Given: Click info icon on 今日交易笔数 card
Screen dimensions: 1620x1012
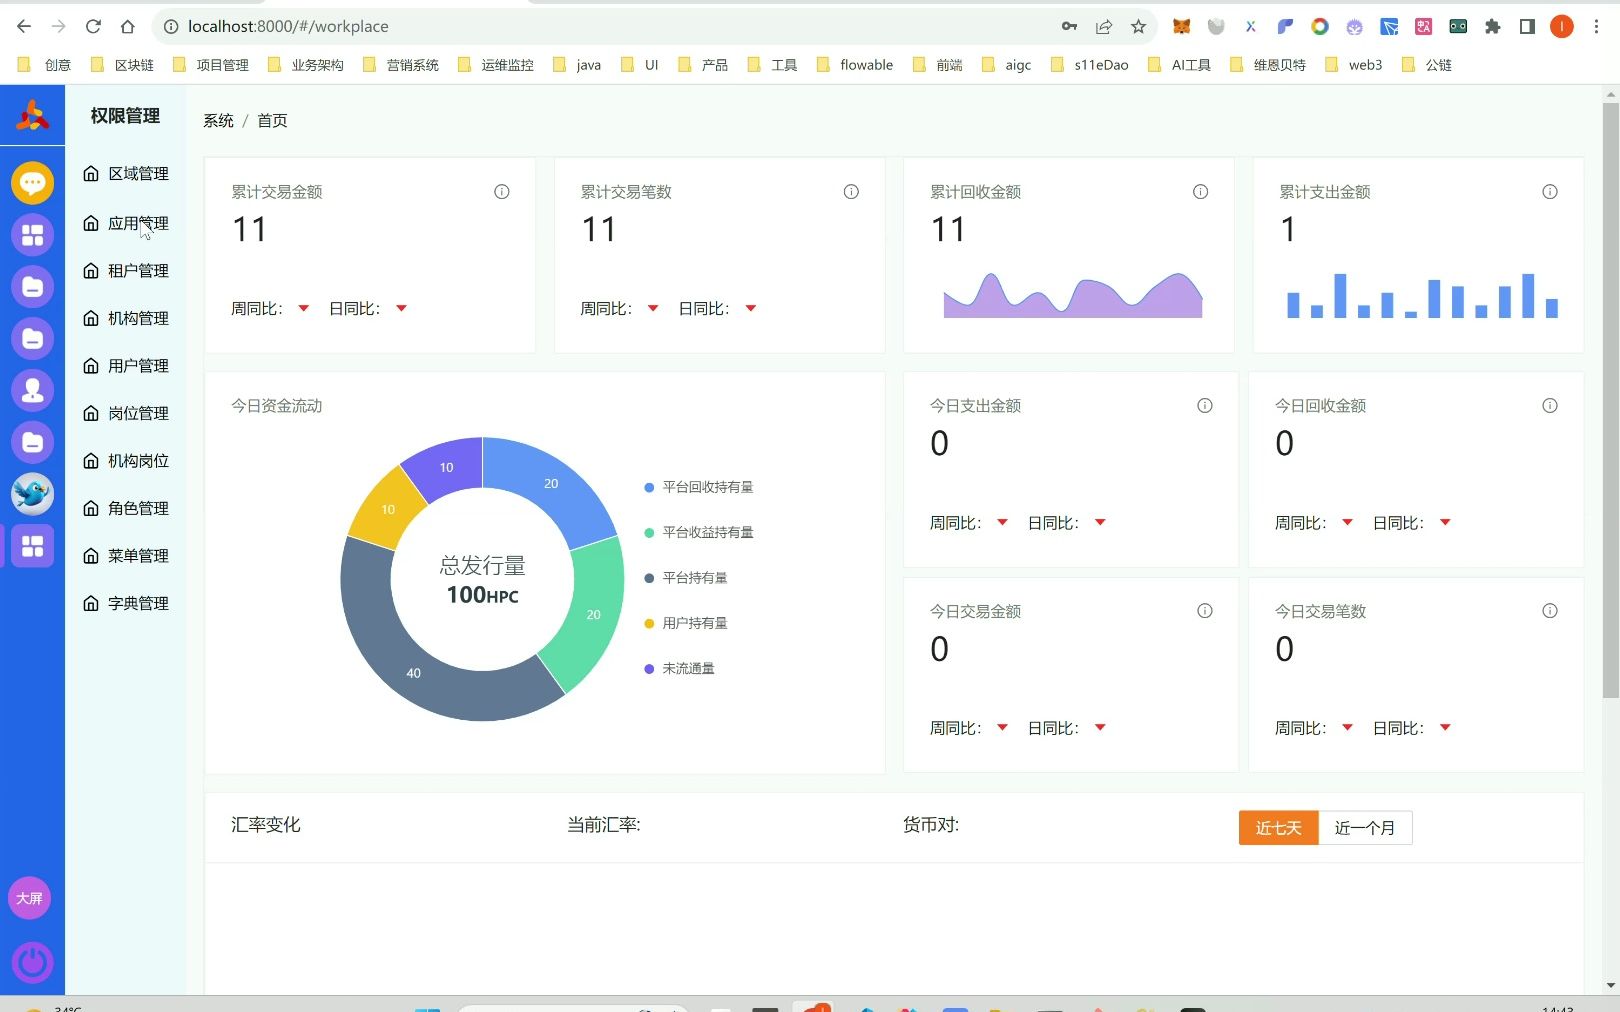Looking at the screenshot, I should (x=1550, y=611).
